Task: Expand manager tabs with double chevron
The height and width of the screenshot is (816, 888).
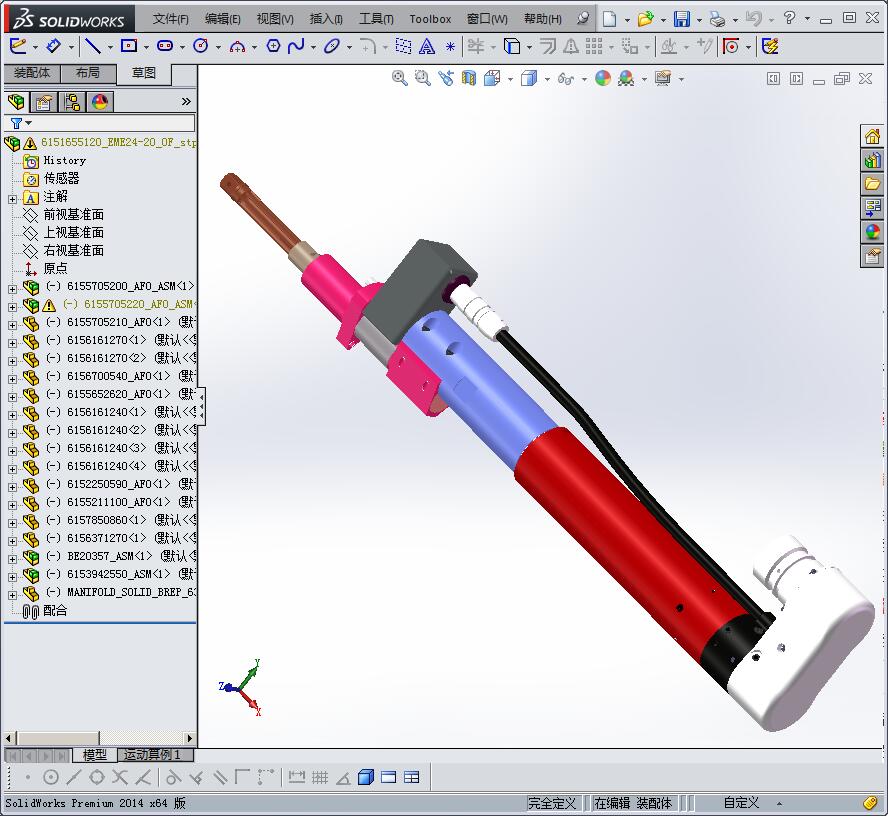Action: tap(186, 102)
